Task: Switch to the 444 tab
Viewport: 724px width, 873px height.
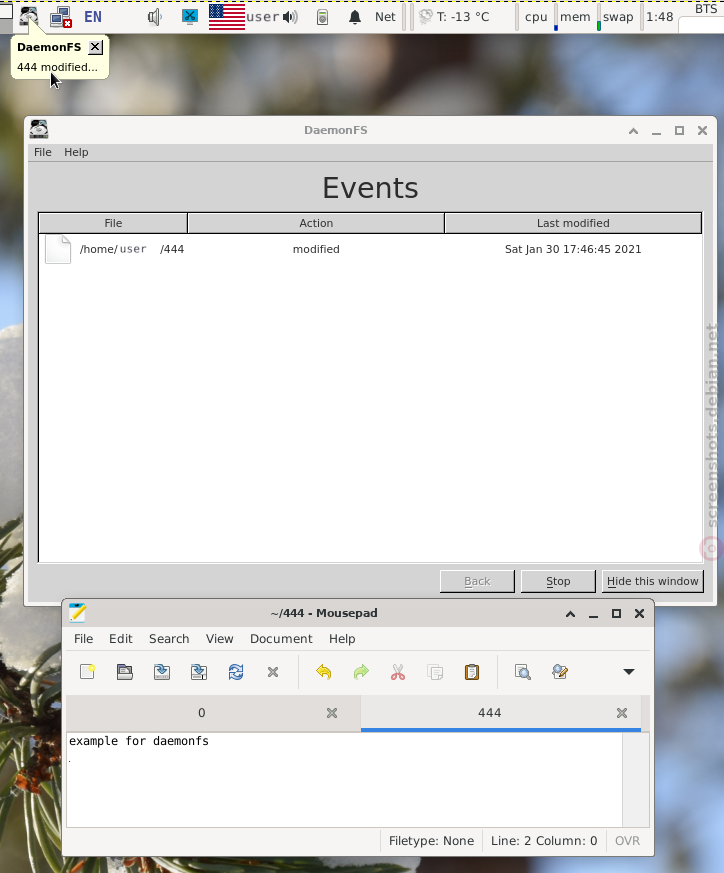Action: point(490,713)
